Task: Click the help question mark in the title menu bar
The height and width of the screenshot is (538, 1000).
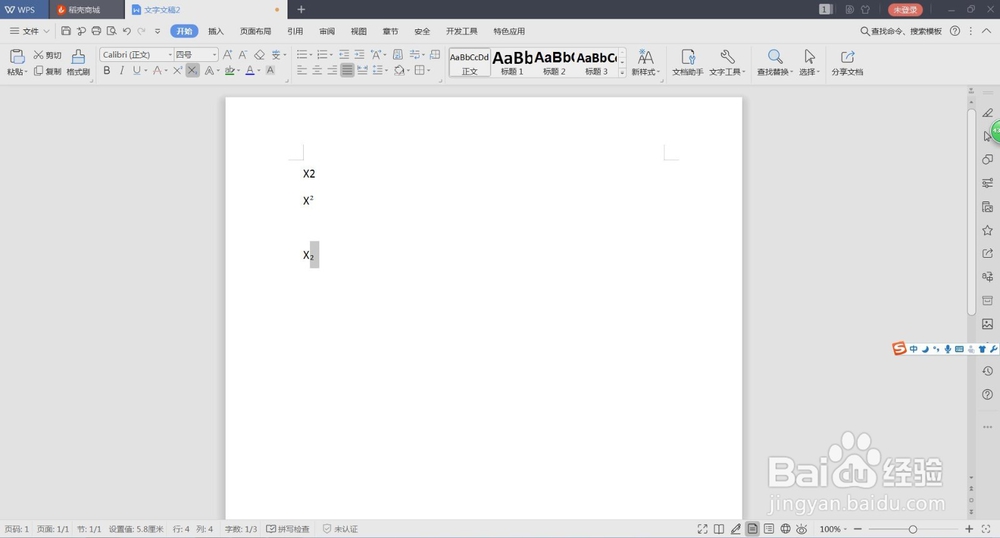Action: (x=955, y=31)
